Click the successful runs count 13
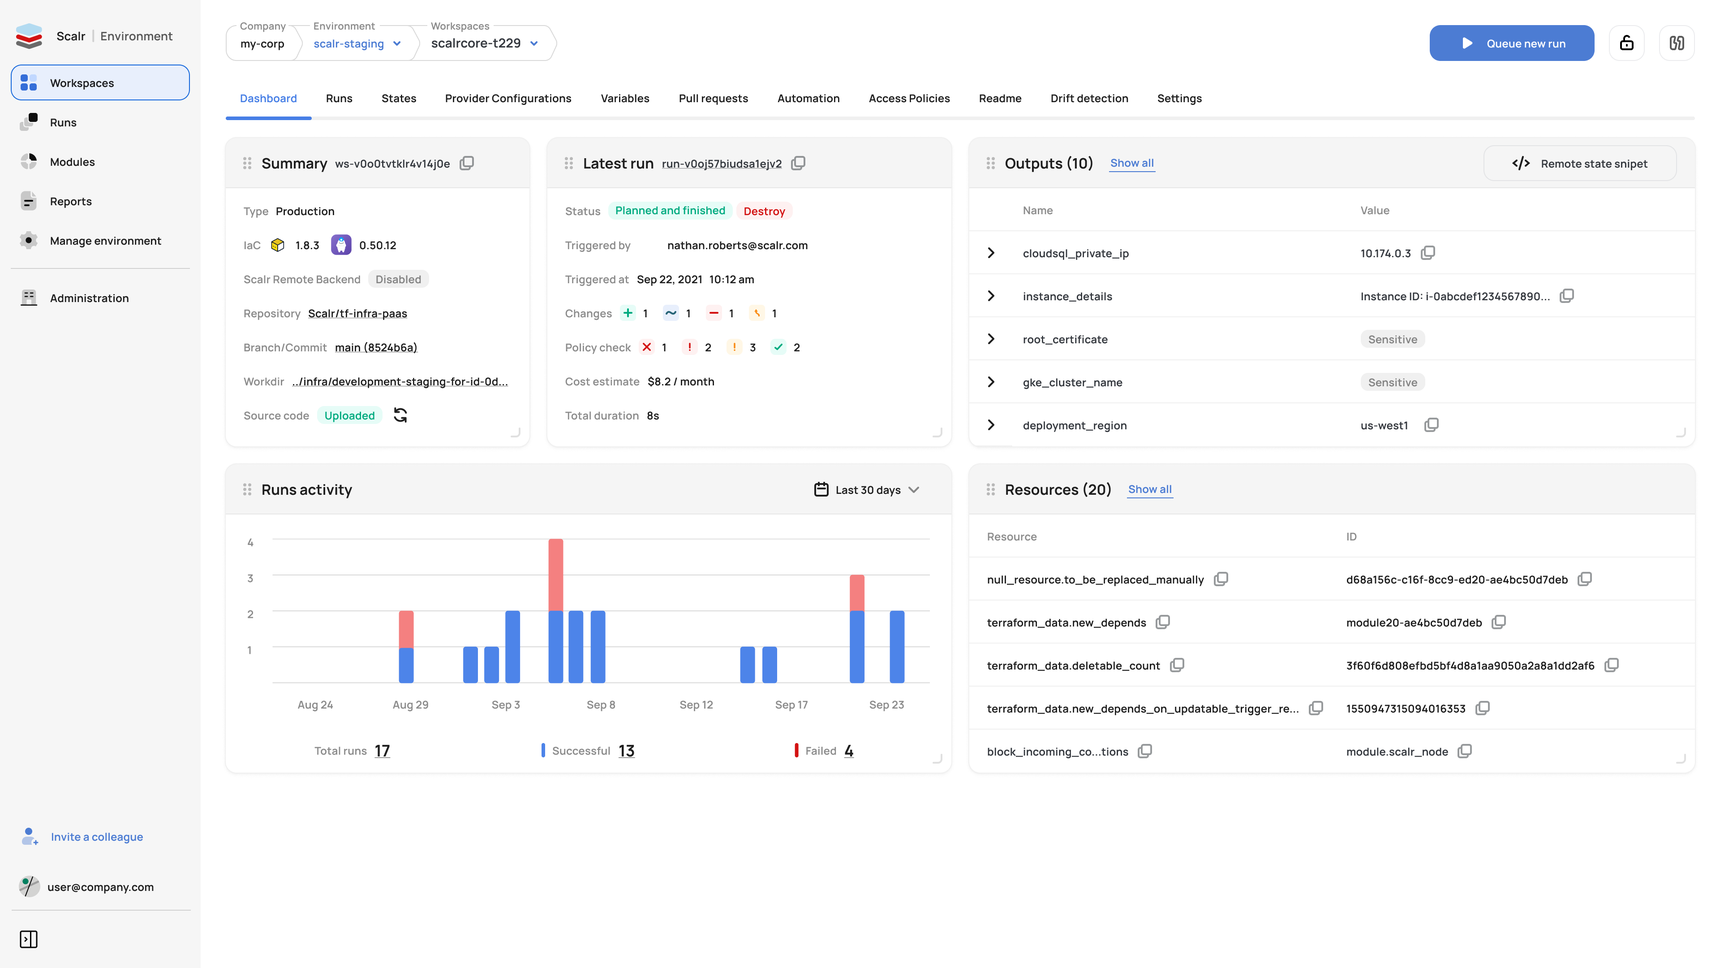This screenshot has width=1720, height=968. point(626,751)
